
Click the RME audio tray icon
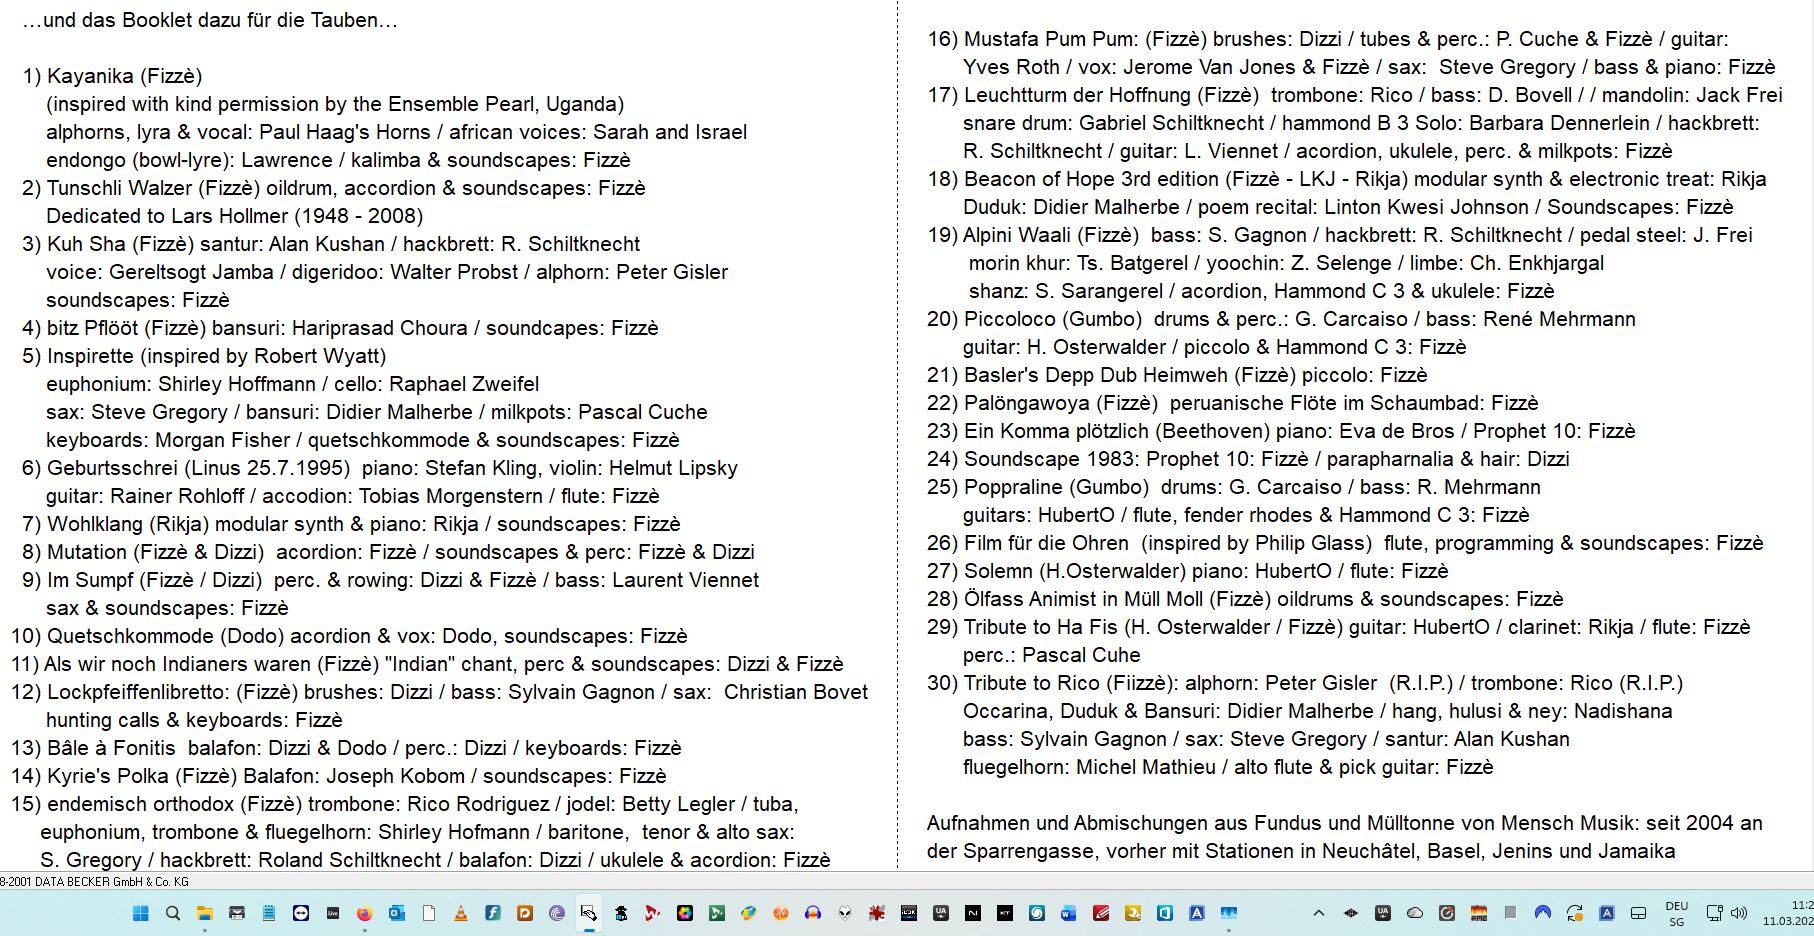[x=1479, y=913]
